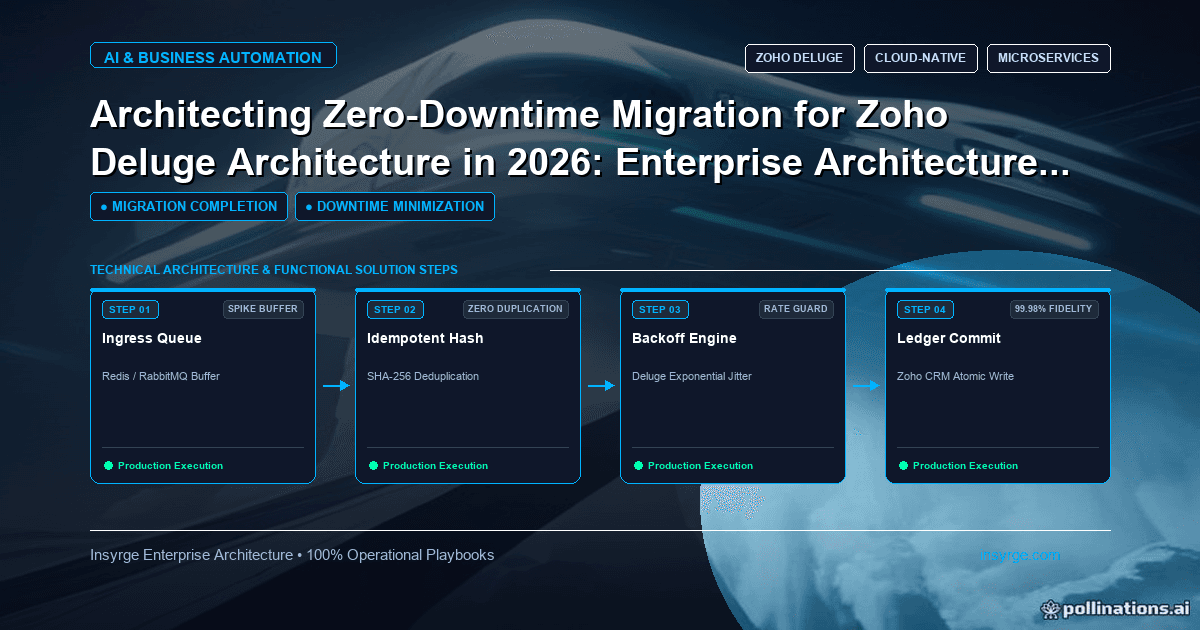Screen dimensions: 1200x630
Task: Click the STEP 03 badge
Action: coord(660,309)
